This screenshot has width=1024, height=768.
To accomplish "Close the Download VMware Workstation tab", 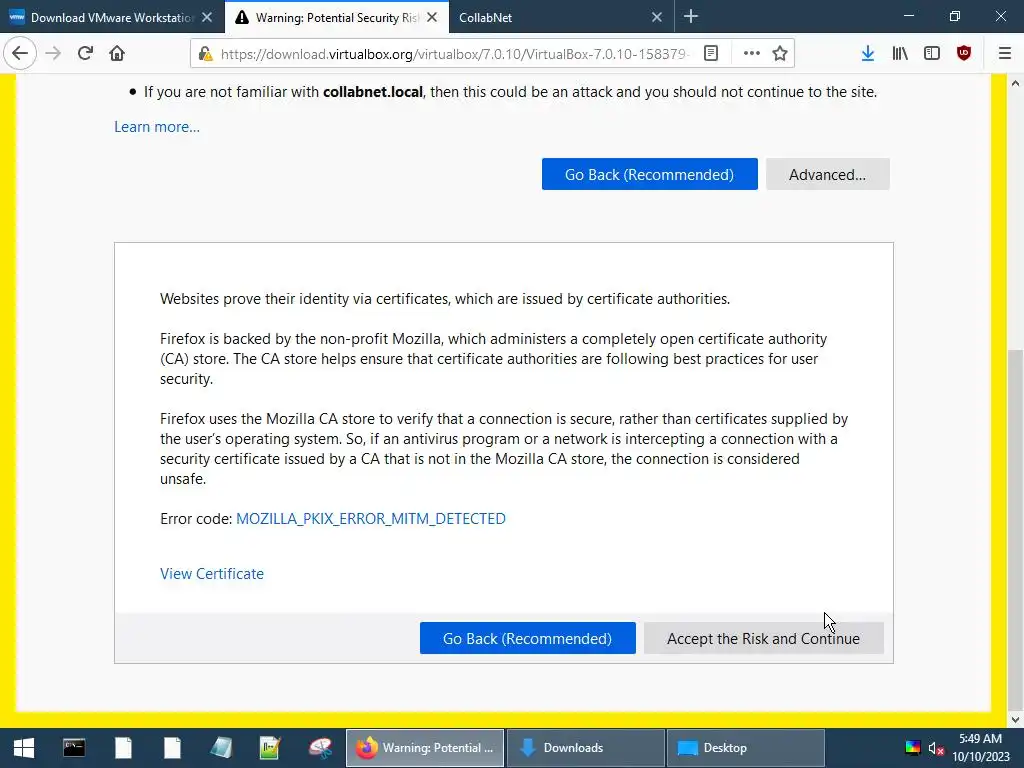I will [207, 18].
